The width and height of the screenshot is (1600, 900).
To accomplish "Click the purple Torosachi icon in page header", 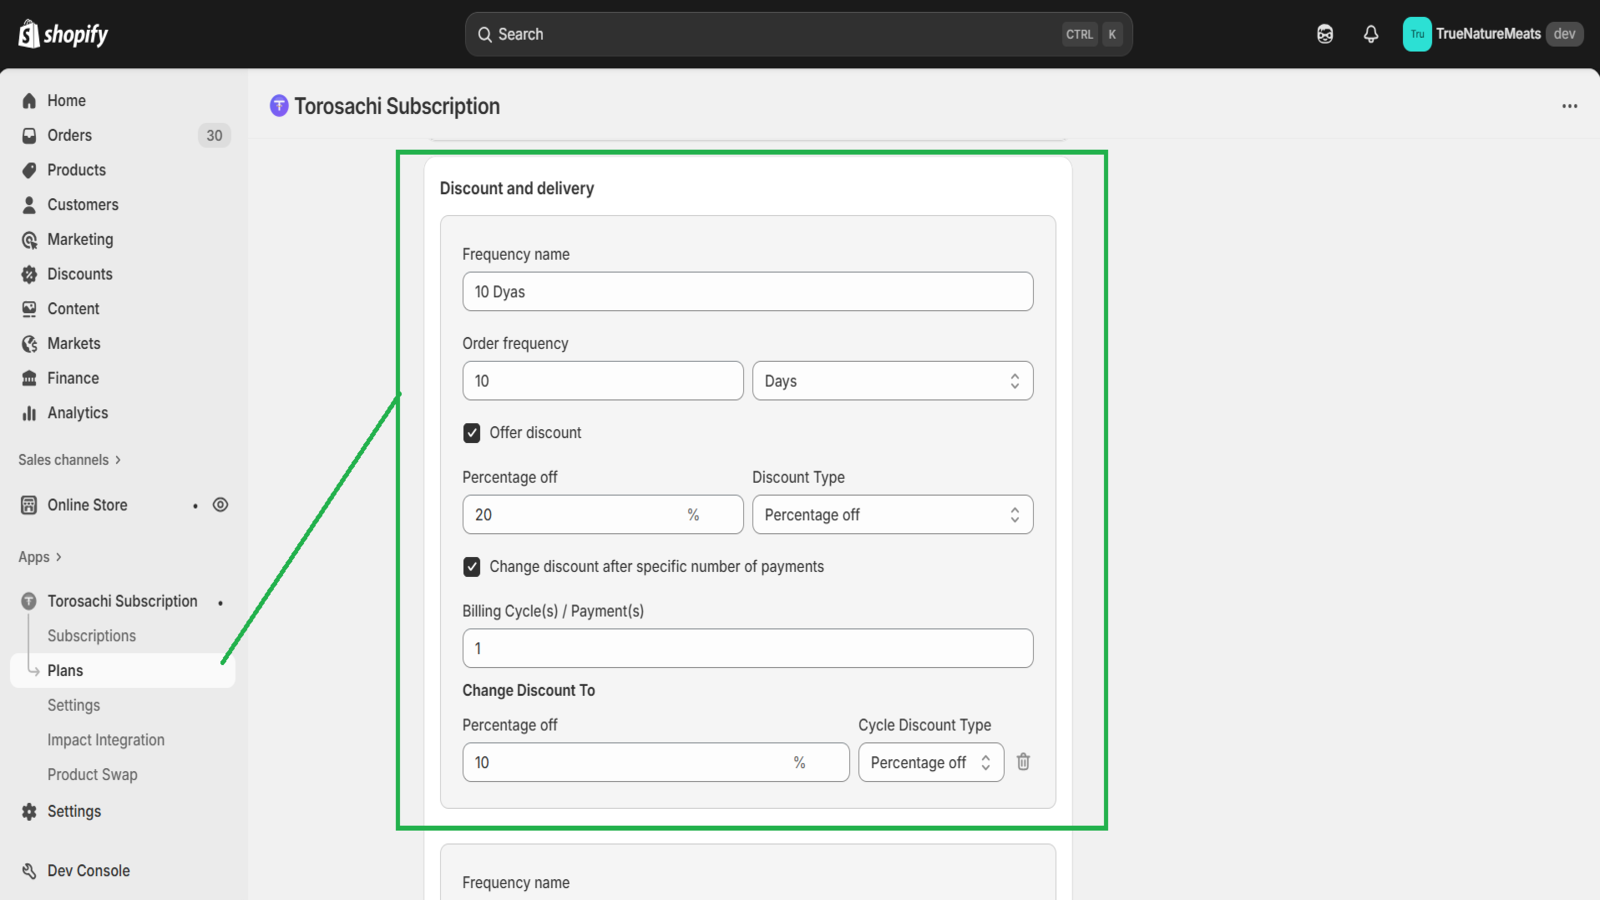I will click(279, 106).
